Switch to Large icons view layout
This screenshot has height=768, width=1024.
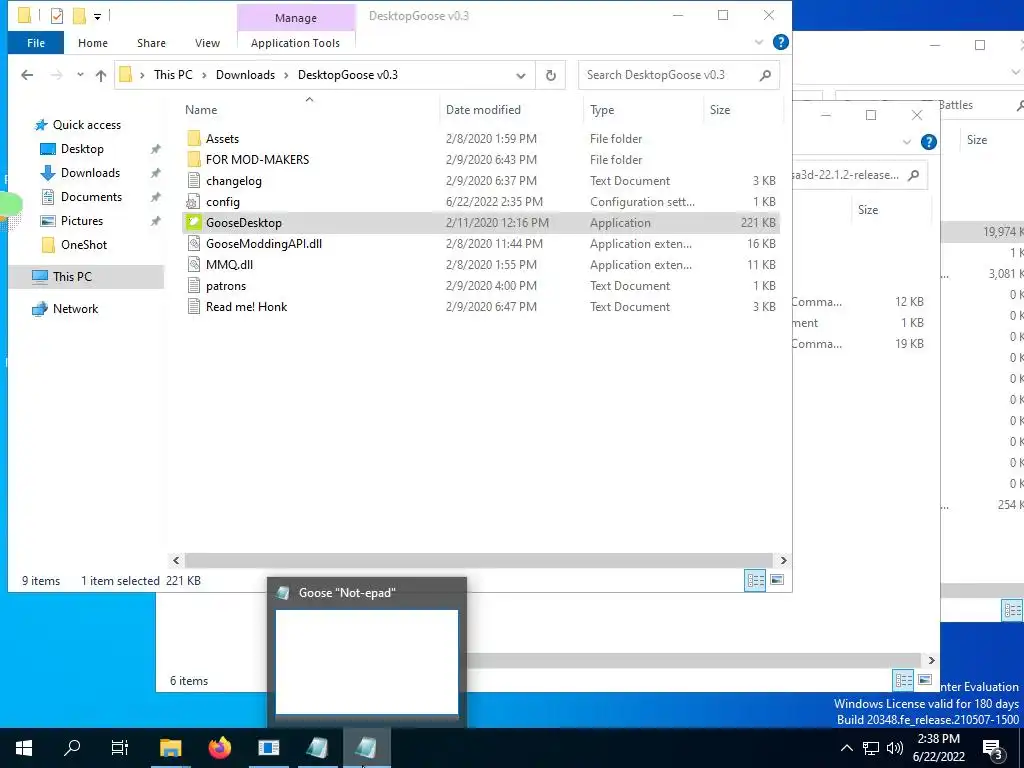pos(777,580)
